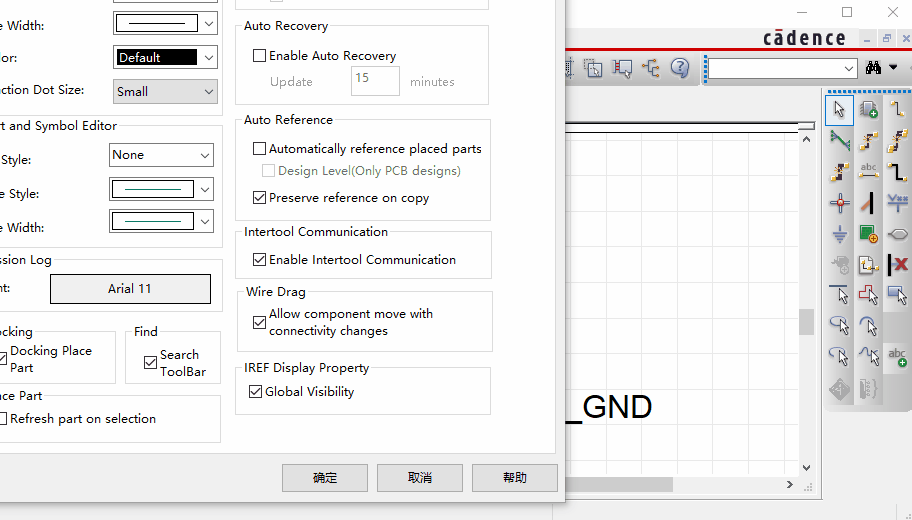Click the Auto Recovery minutes input field
This screenshot has height=520, width=912.
[x=375, y=81]
